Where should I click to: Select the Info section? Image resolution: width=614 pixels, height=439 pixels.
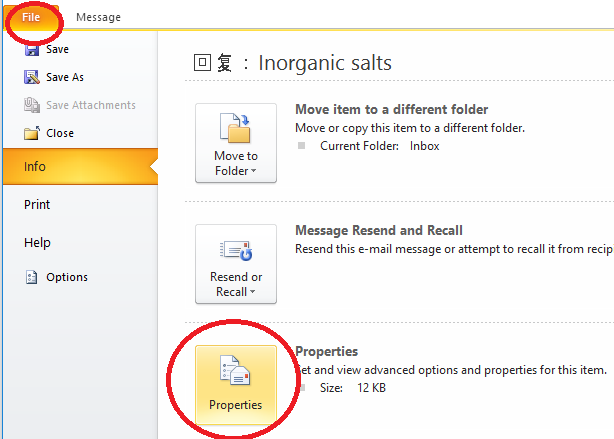point(80,166)
